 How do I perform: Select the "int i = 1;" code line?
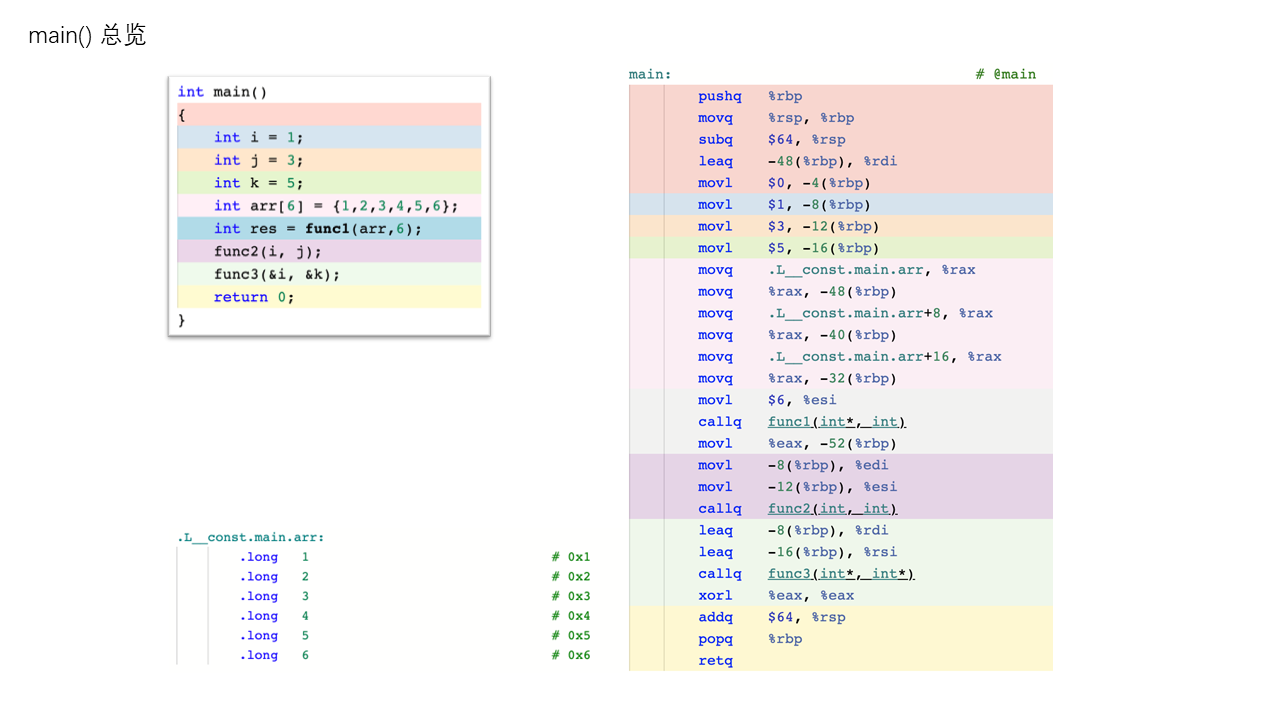point(258,138)
